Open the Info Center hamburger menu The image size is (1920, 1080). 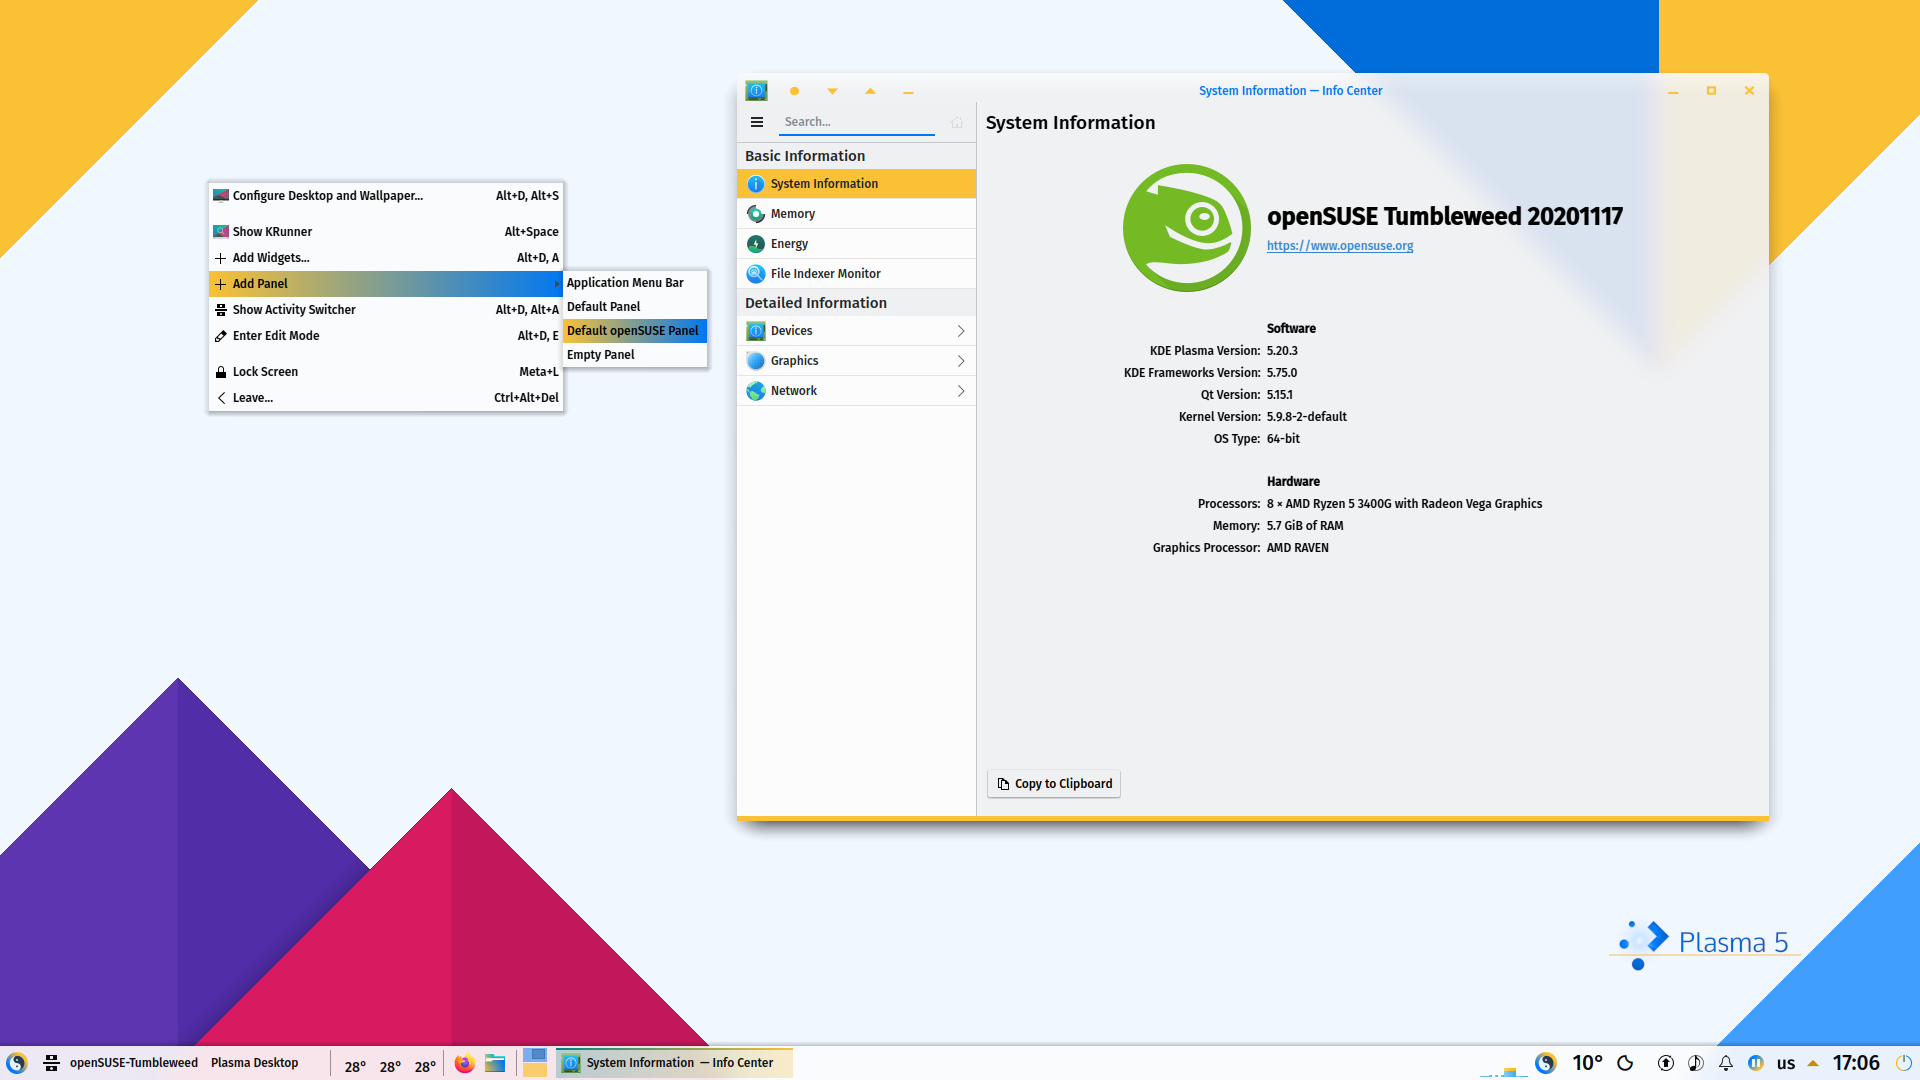pyautogui.click(x=757, y=122)
